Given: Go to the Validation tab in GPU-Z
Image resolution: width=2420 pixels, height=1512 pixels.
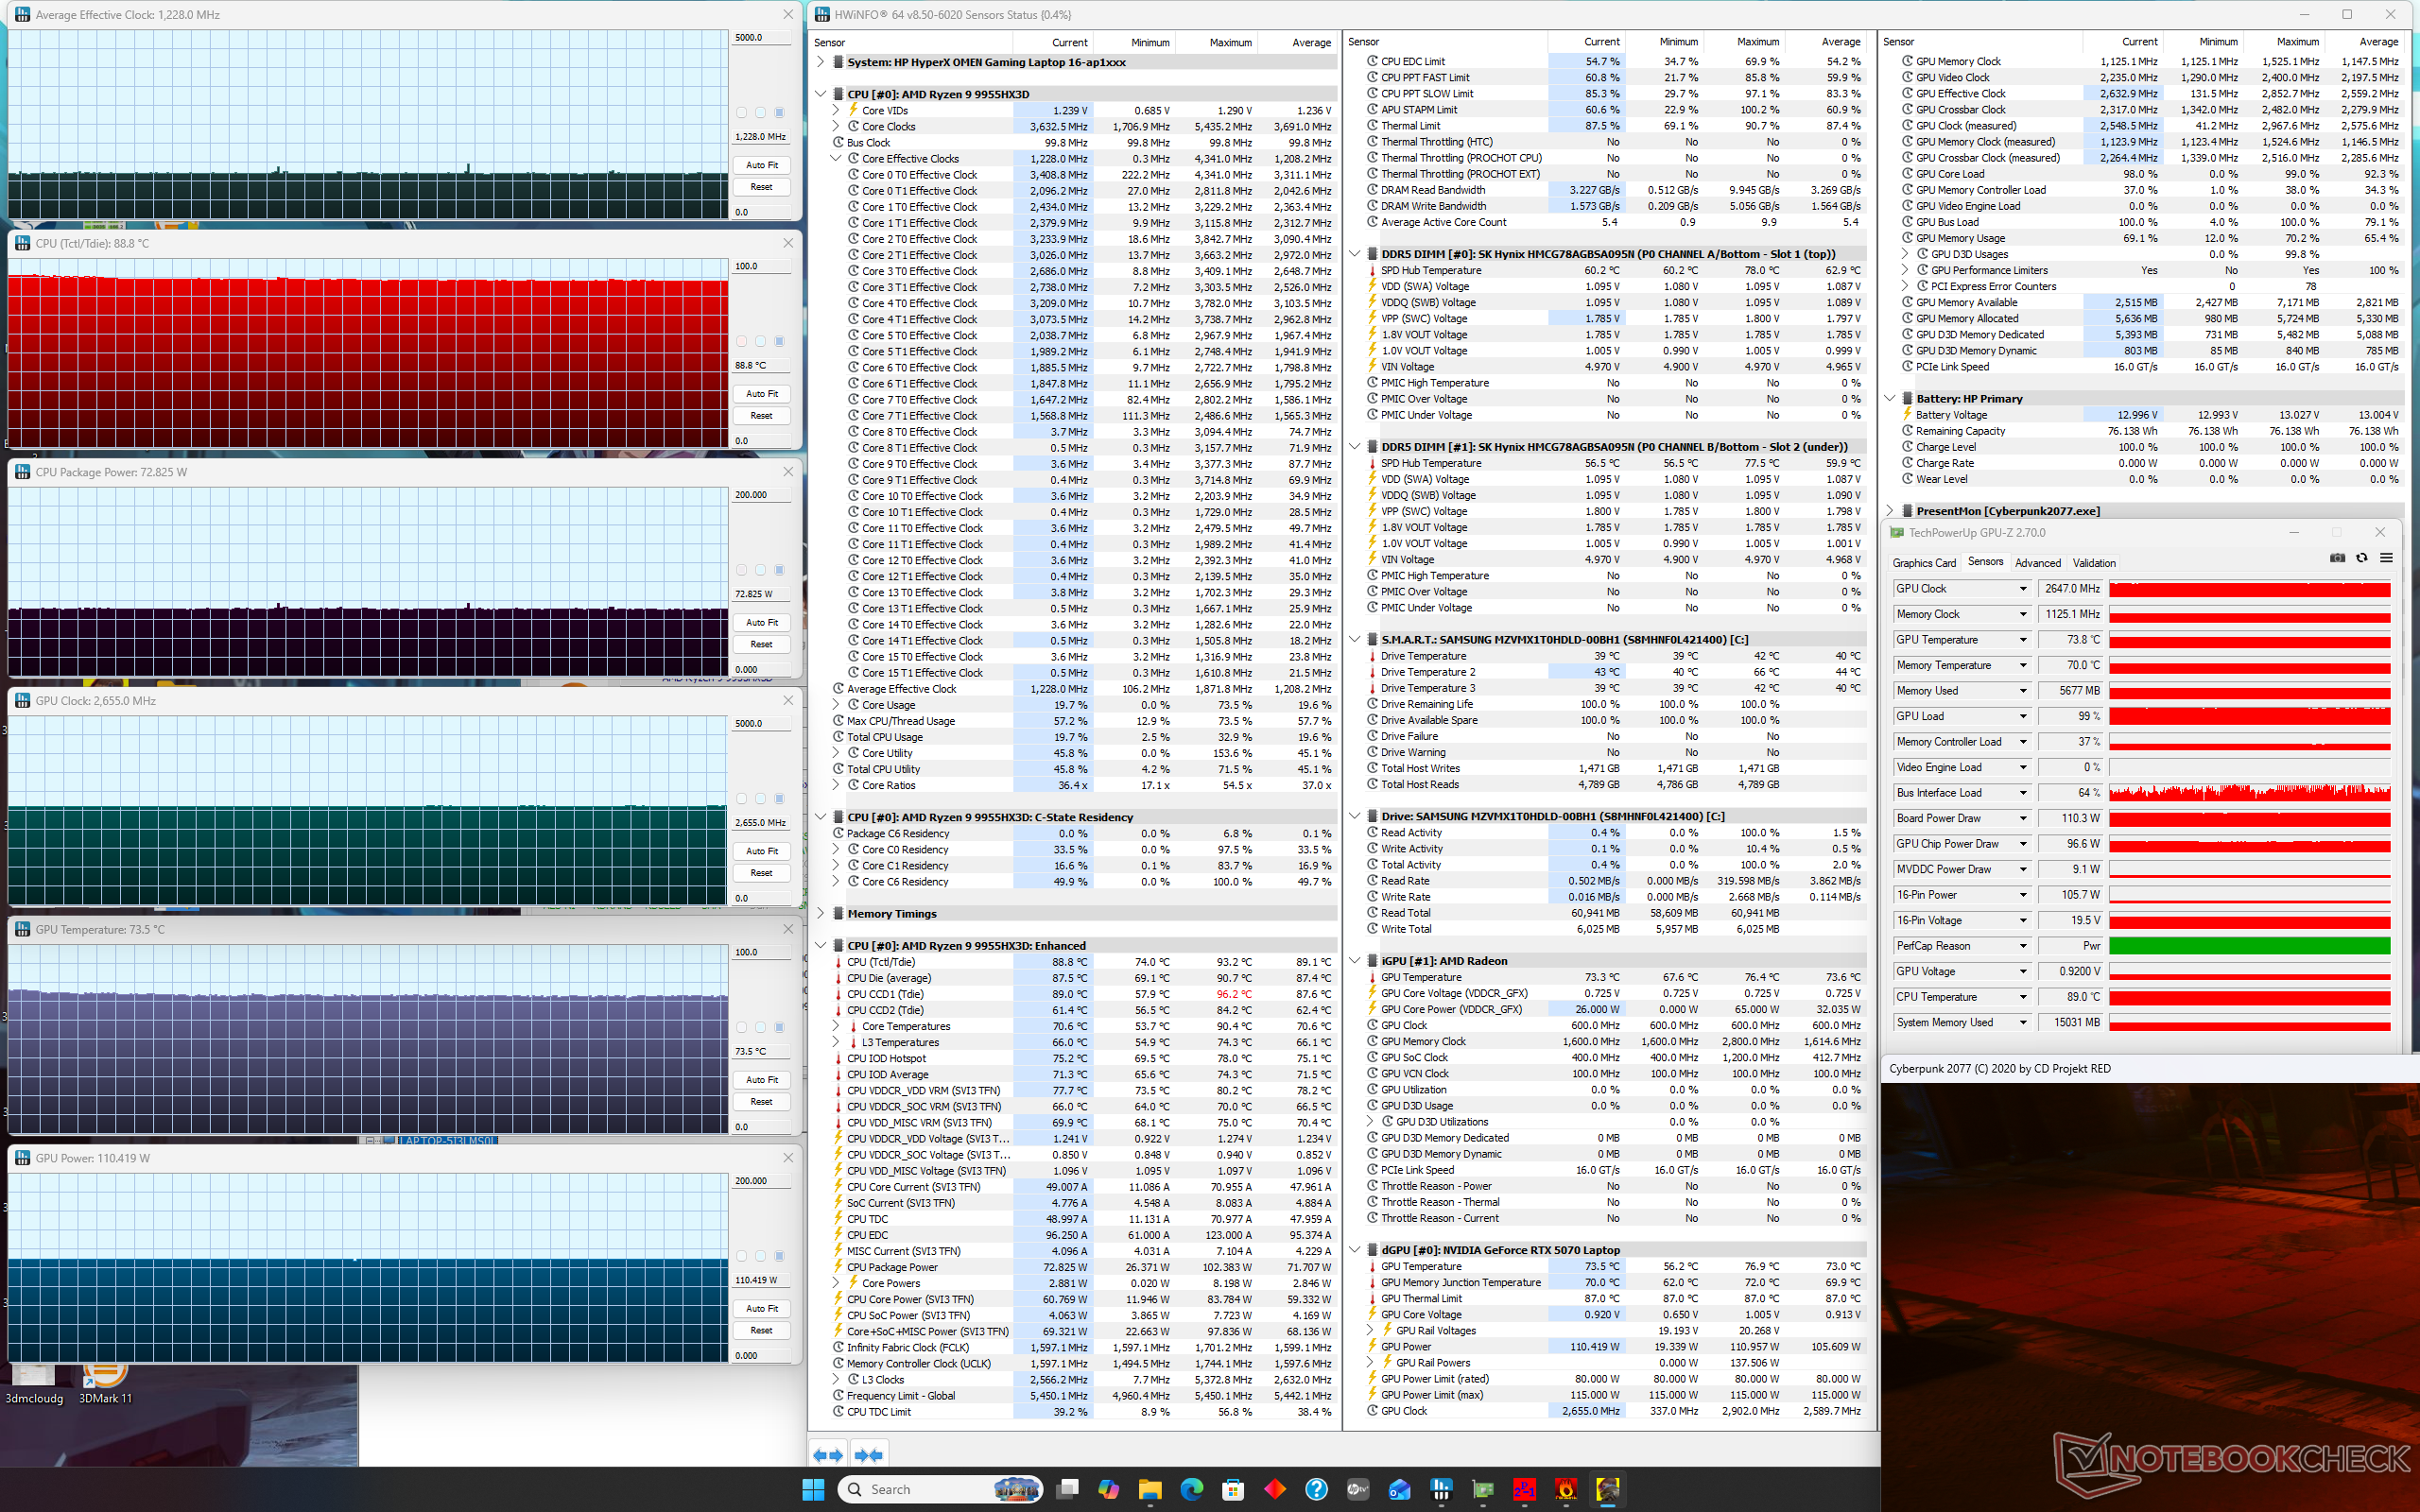Looking at the screenshot, I should pos(2094,563).
